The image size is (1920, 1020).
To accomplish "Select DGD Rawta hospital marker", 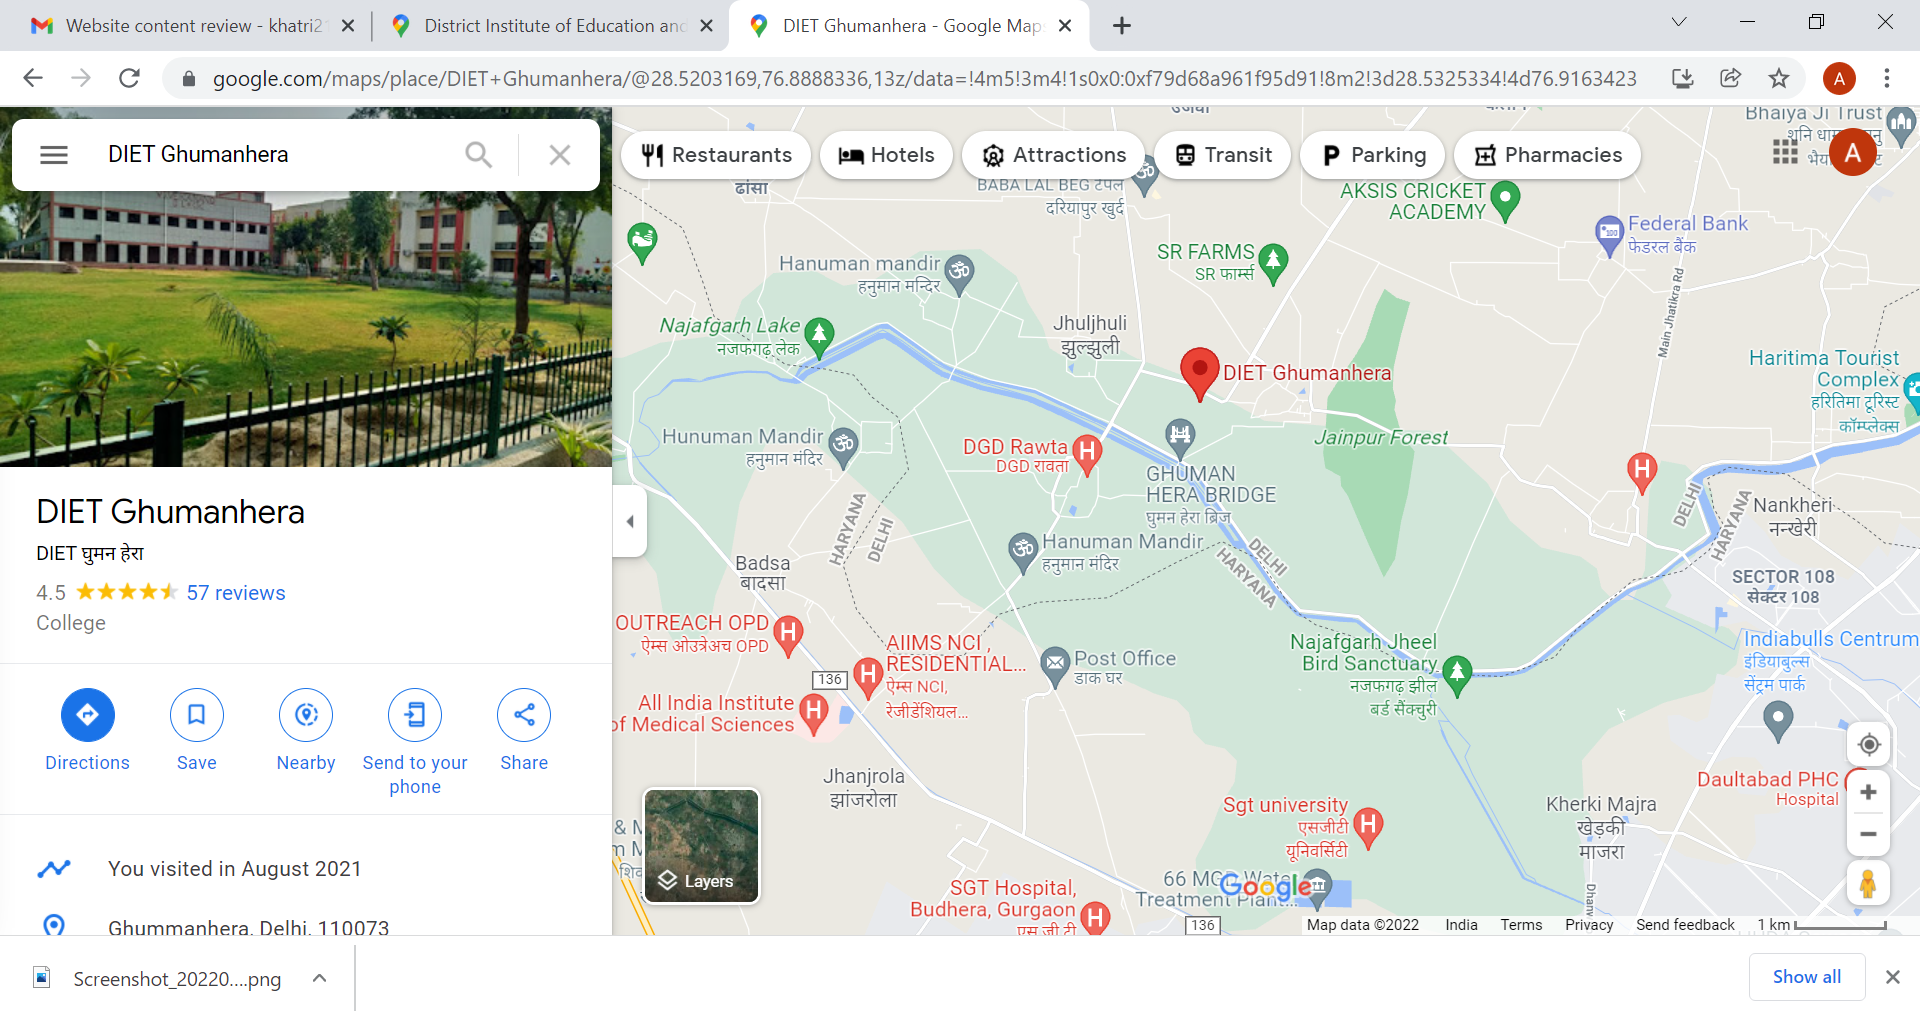I will click(1087, 453).
